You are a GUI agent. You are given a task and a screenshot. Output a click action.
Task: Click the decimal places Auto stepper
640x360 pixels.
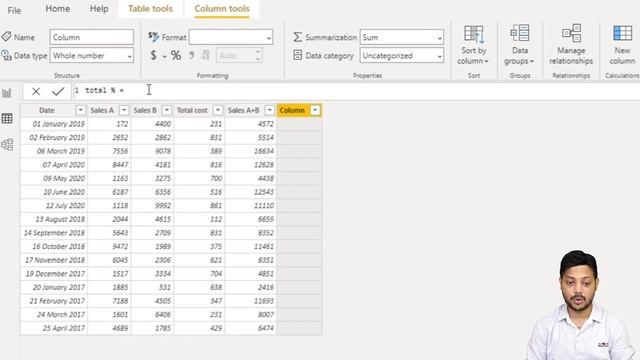(258, 55)
